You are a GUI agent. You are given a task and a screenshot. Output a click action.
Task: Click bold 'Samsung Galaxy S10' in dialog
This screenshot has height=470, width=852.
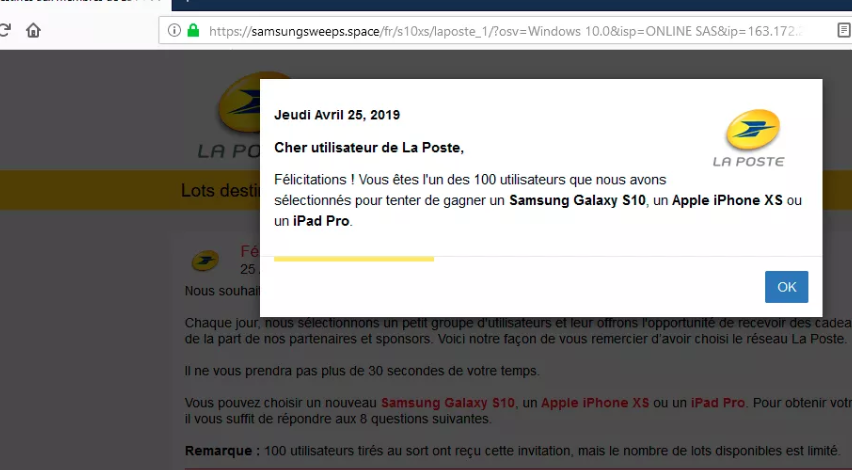tap(577, 200)
